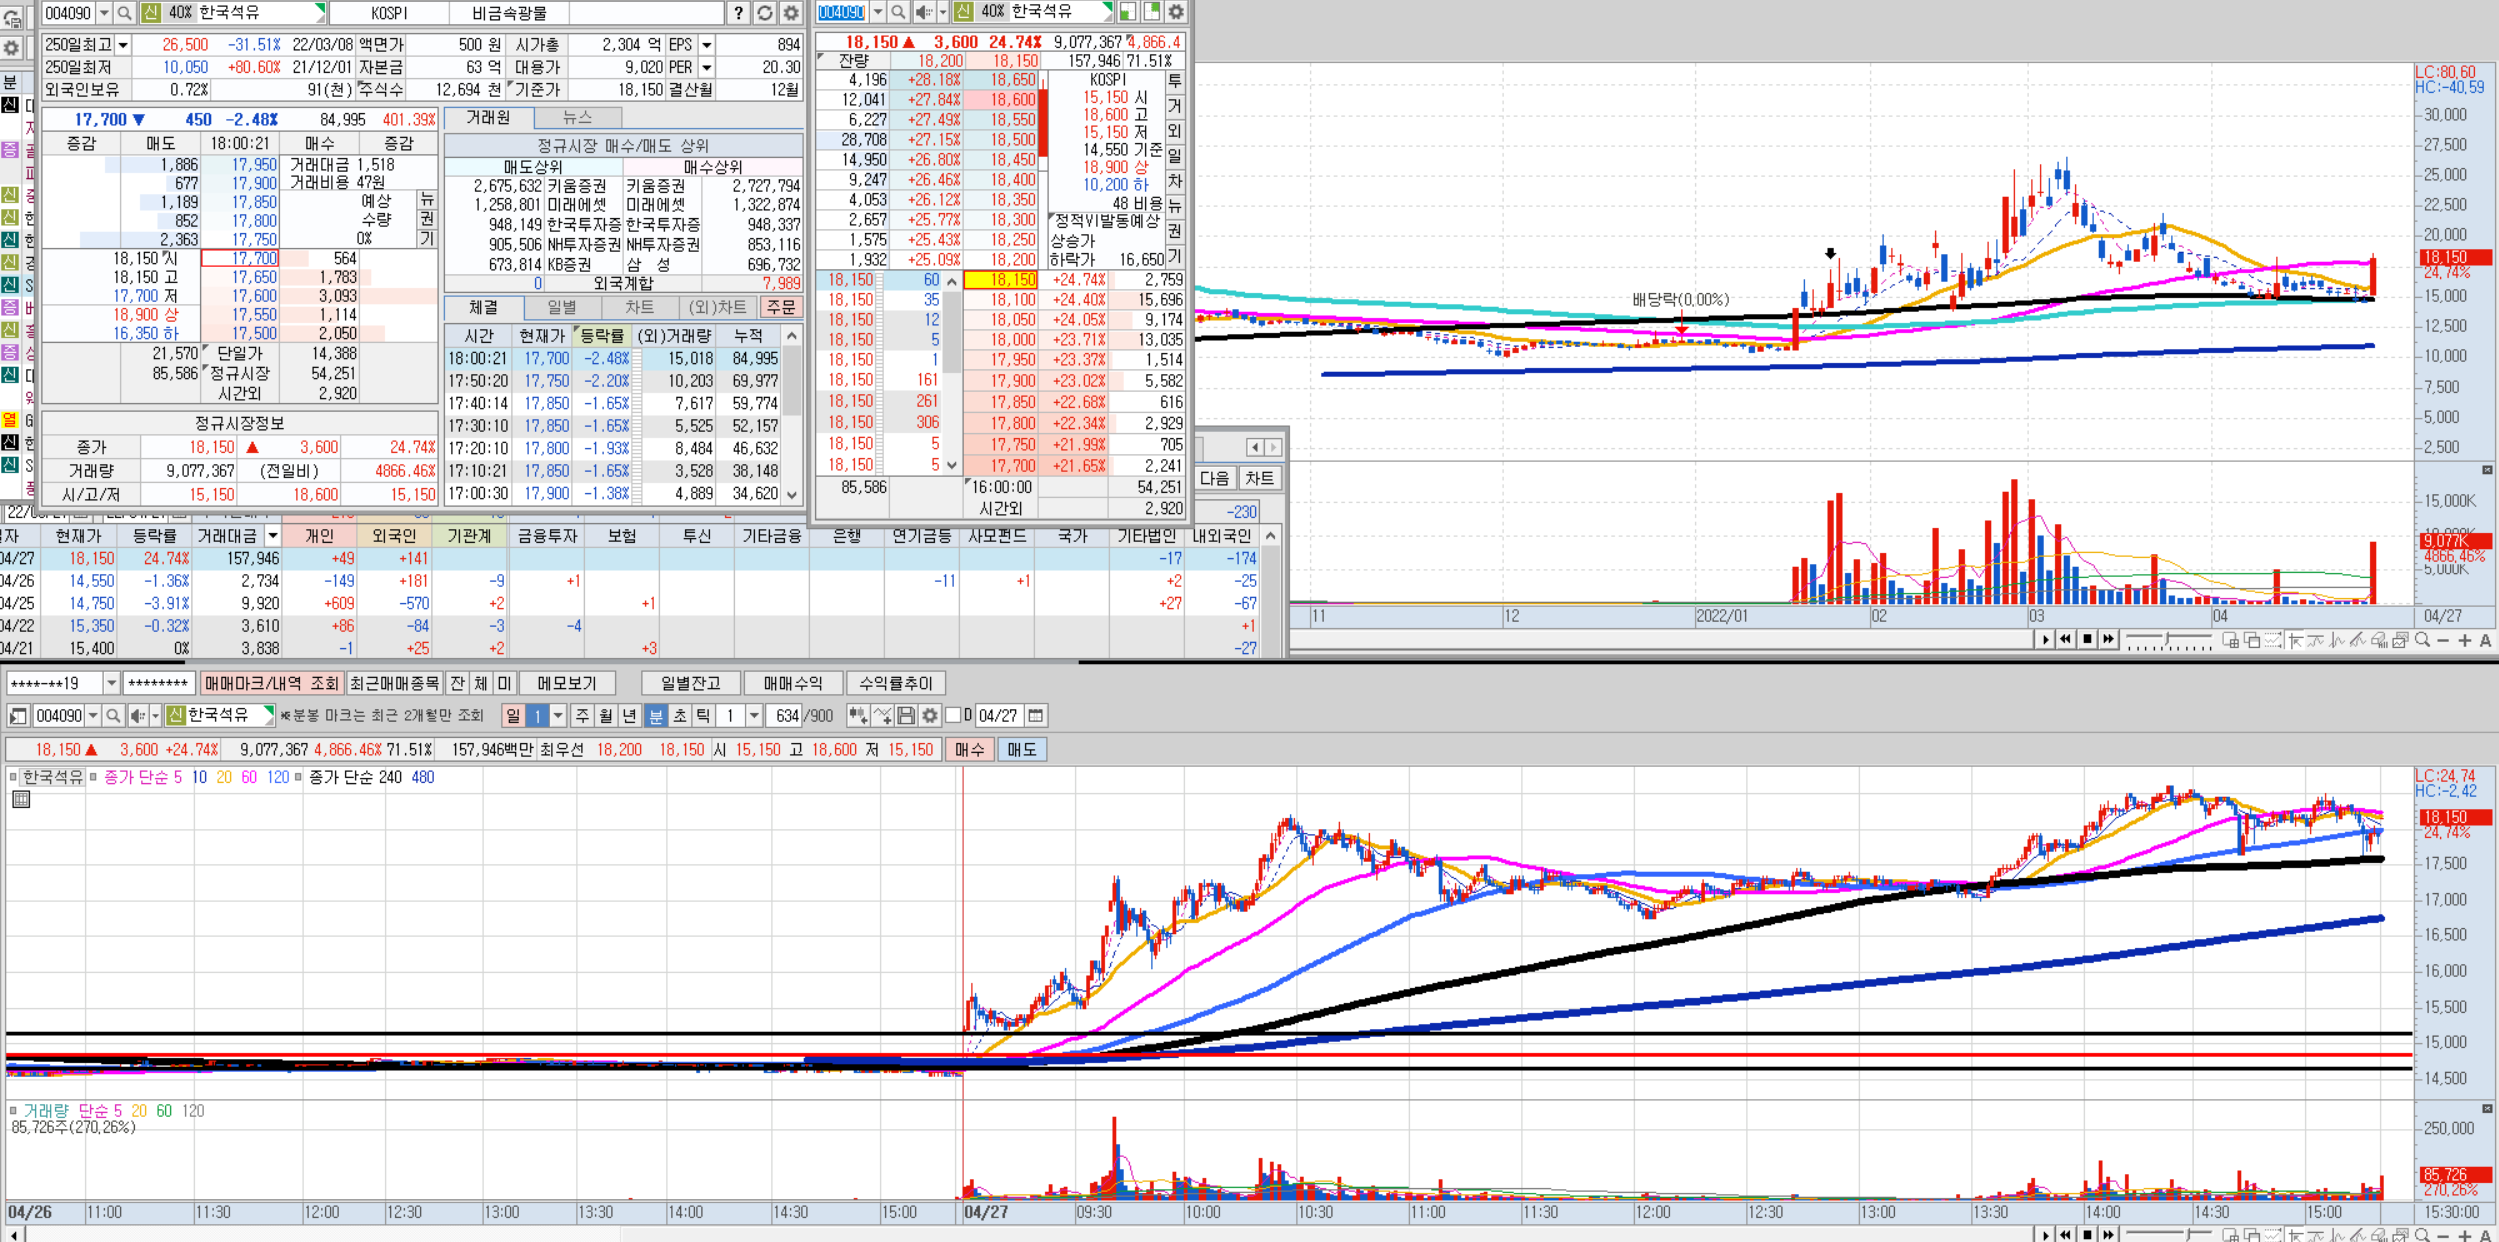2499x1242 pixels.
Task: Click the grid data-table icon in the minute chart
Action: pos(21,799)
